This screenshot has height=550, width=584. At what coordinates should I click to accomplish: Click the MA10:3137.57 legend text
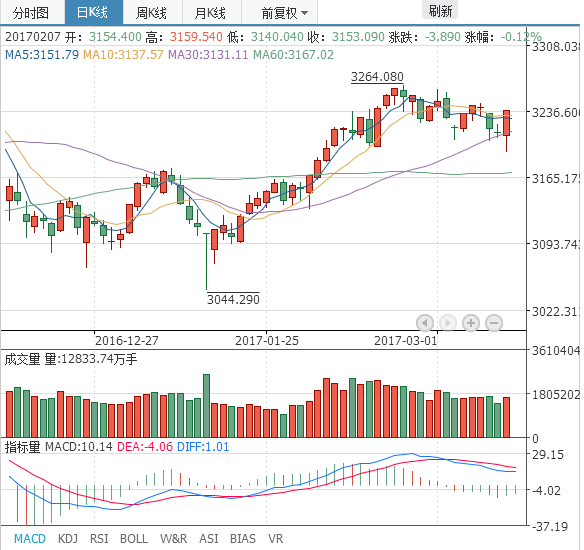pyautogui.click(x=123, y=55)
